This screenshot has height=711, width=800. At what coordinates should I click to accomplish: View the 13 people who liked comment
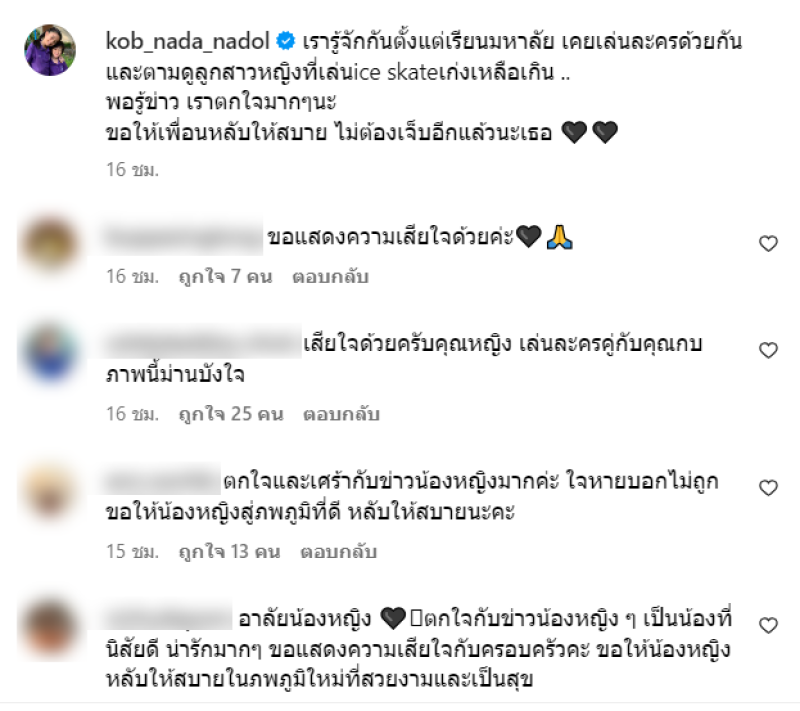click(x=229, y=551)
